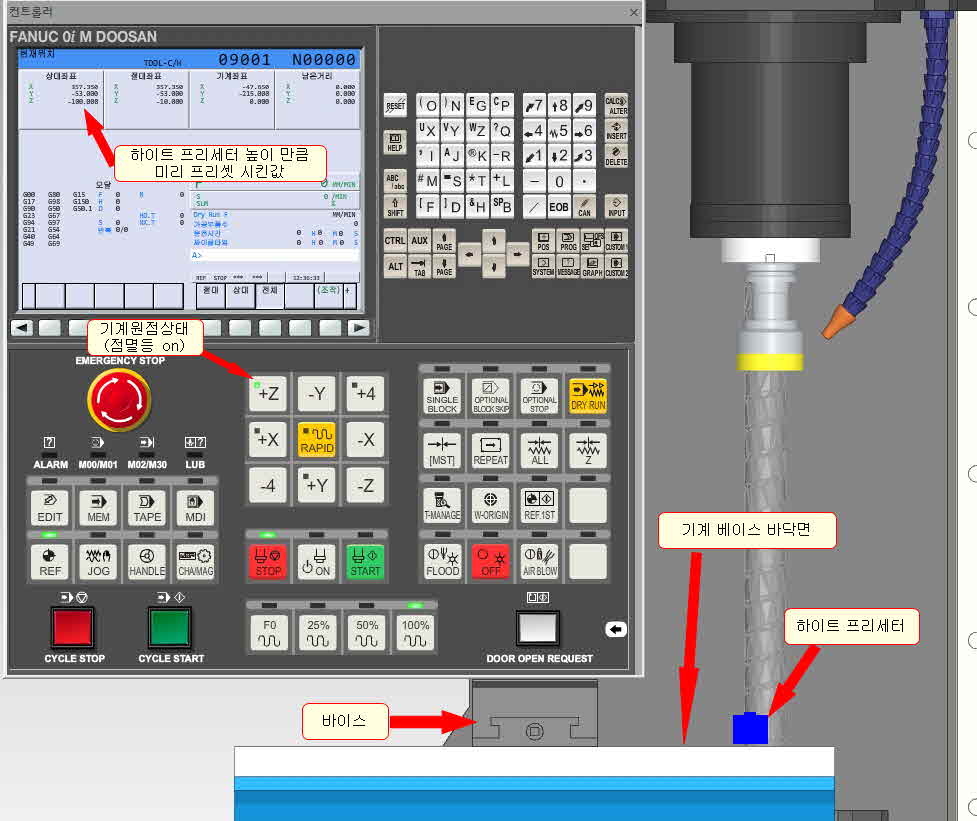Click the T-MANAGE button
The width and height of the screenshot is (977, 821).
coord(442,506)
